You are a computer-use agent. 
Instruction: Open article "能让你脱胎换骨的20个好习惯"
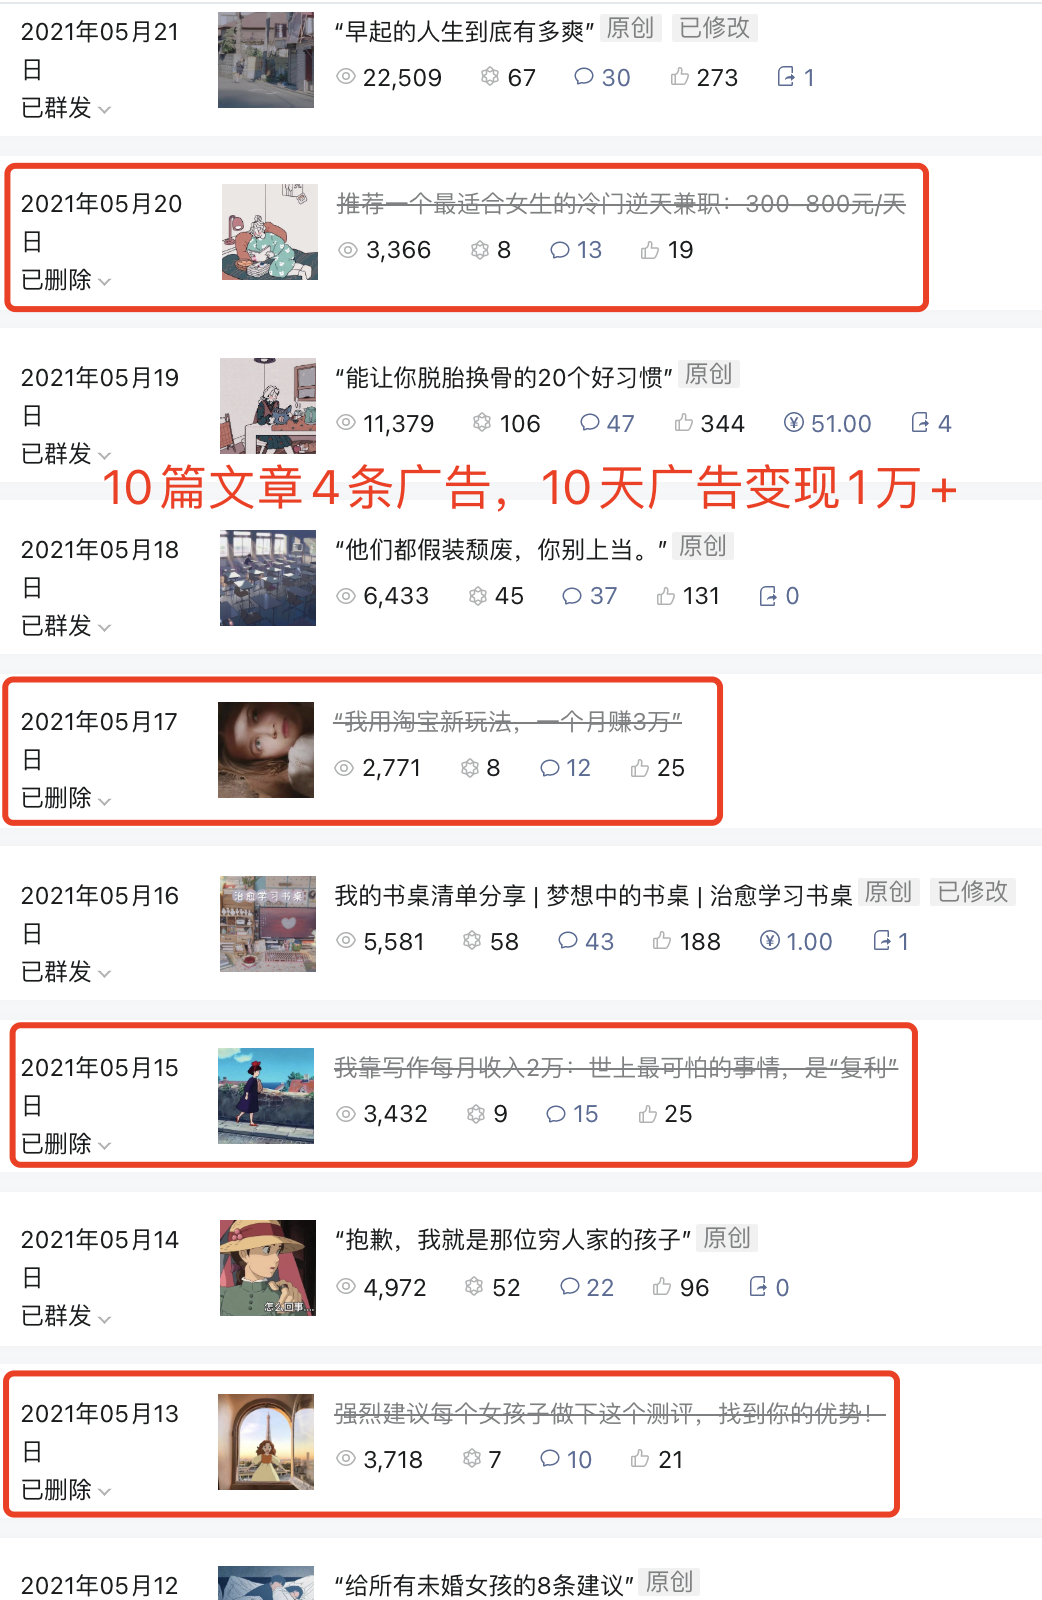coord(504,378)
